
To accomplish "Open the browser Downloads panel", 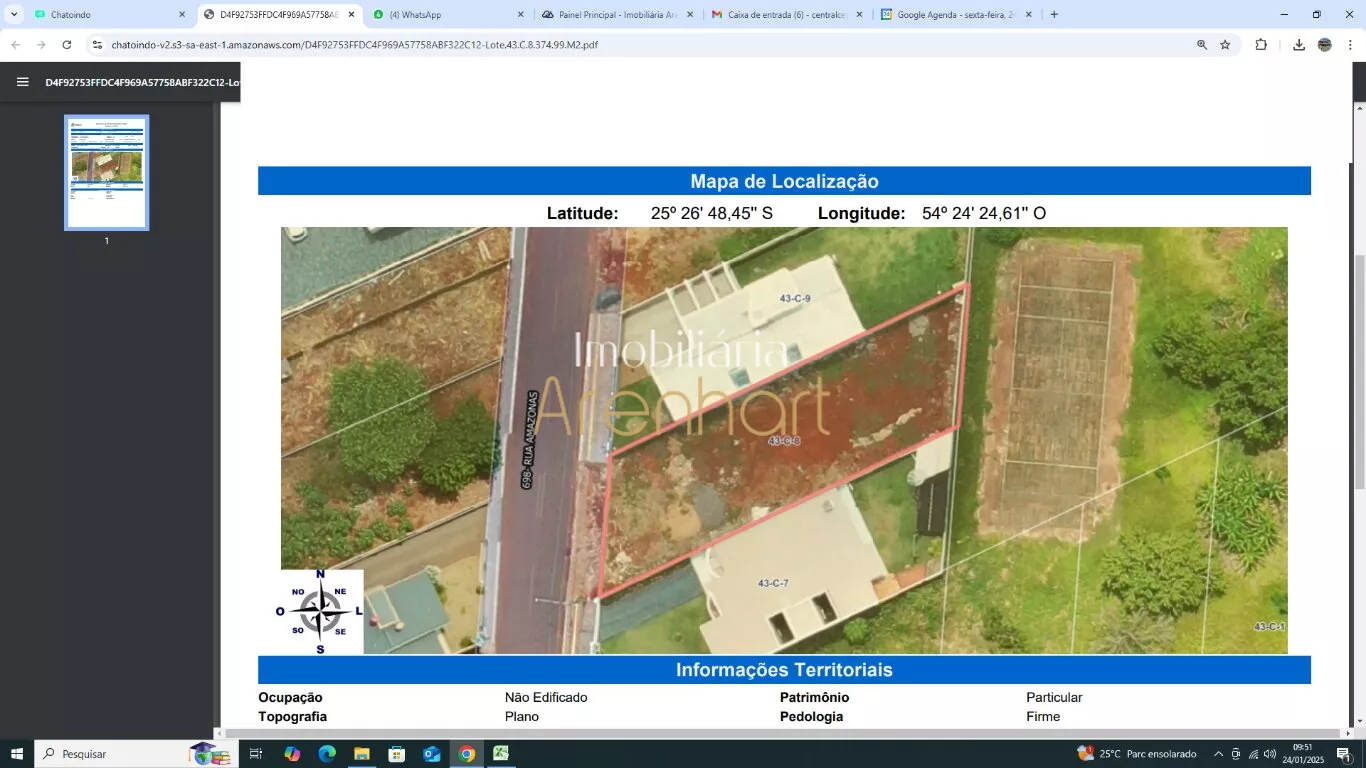I will pos(1299,45).
